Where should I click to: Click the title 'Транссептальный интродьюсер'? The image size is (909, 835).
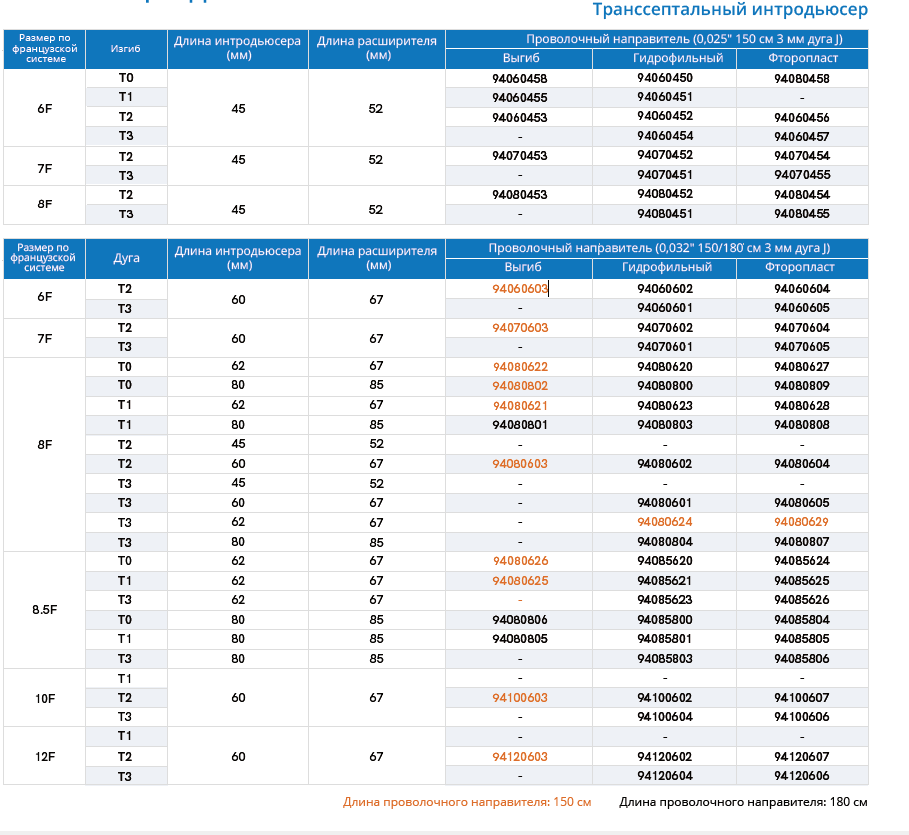pos(730,10)
